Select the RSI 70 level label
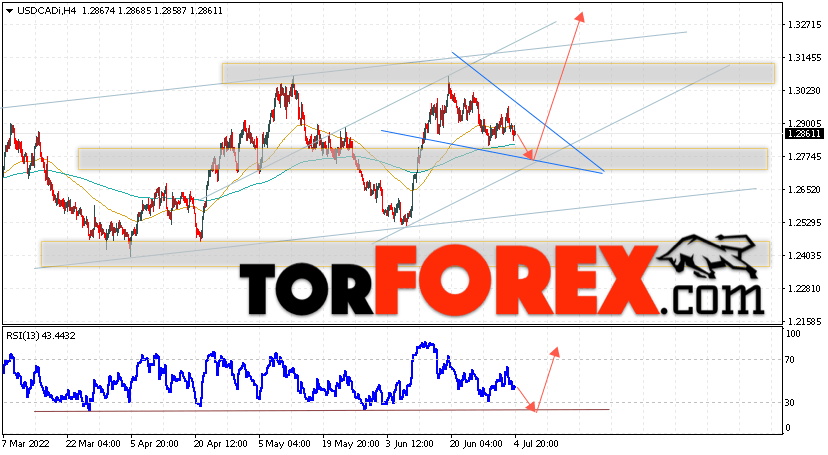 point(790,360)
